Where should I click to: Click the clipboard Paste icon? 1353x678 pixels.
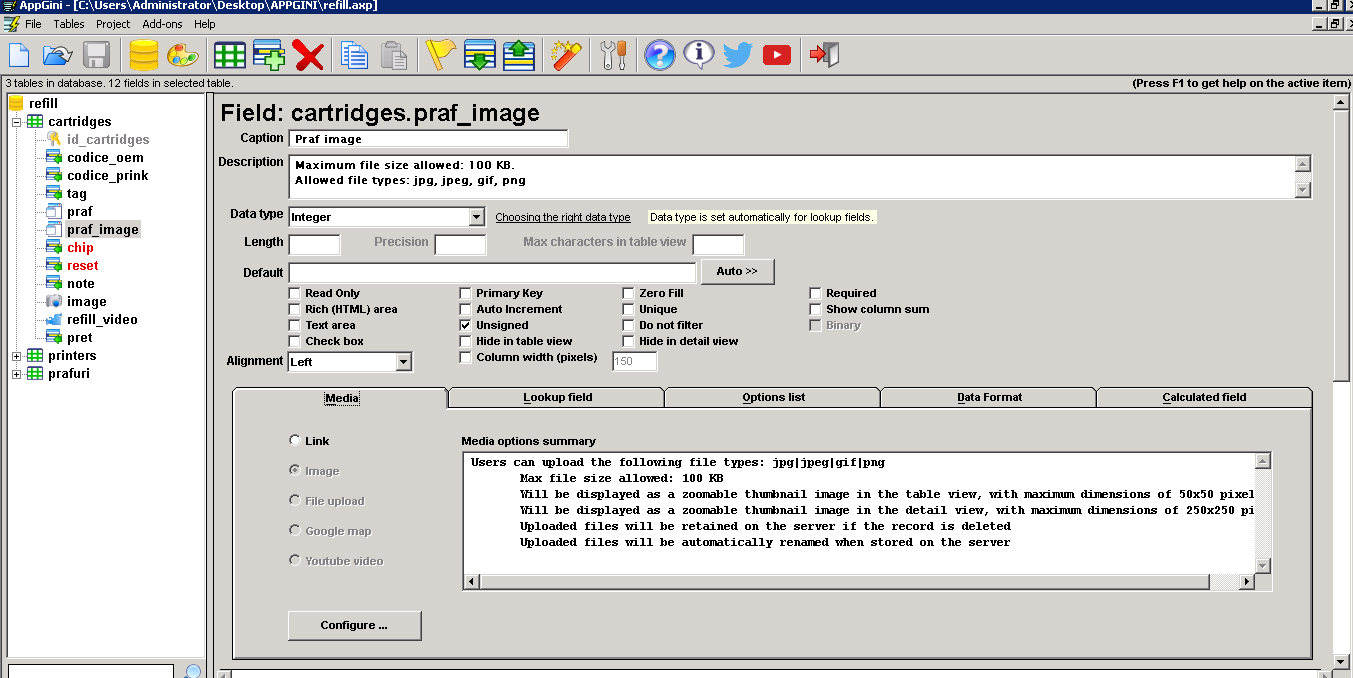tap(394, 54)
